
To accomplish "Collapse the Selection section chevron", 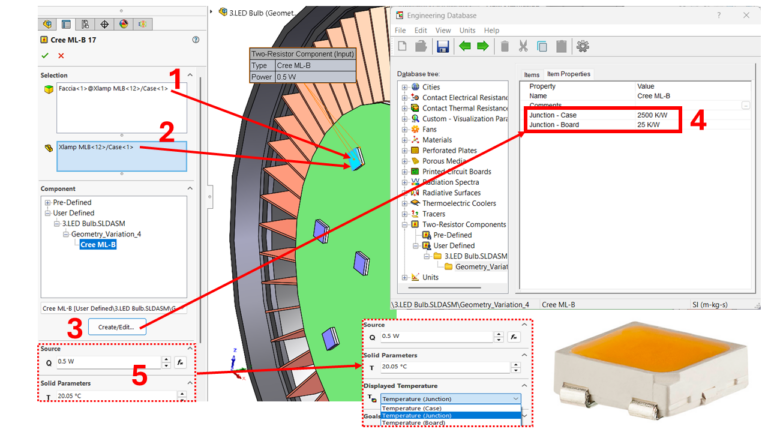I will coord(190,75).
